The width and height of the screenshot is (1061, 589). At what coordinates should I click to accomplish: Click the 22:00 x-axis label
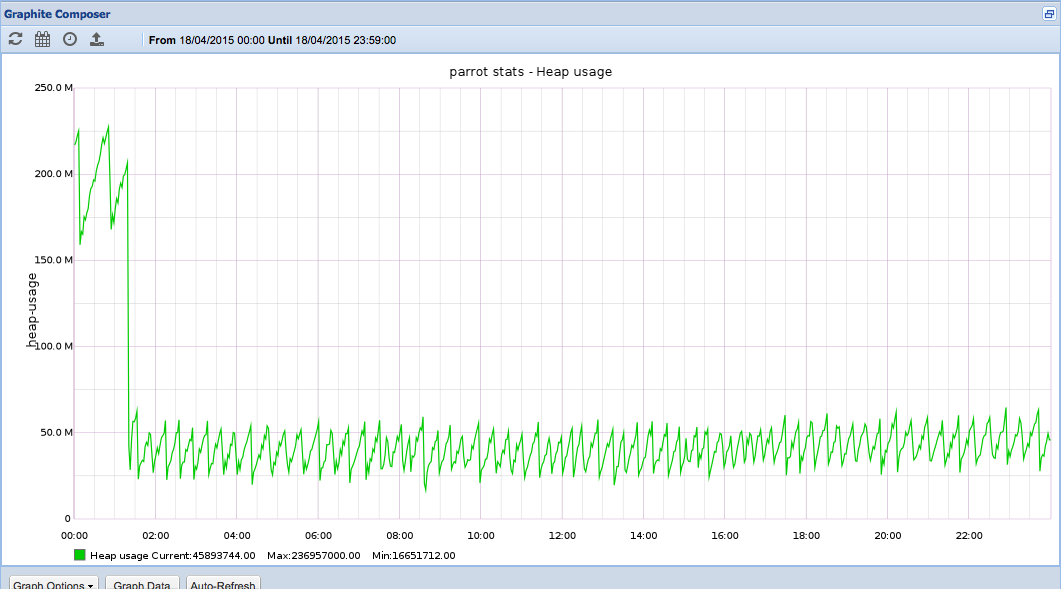tap(968, 535)
